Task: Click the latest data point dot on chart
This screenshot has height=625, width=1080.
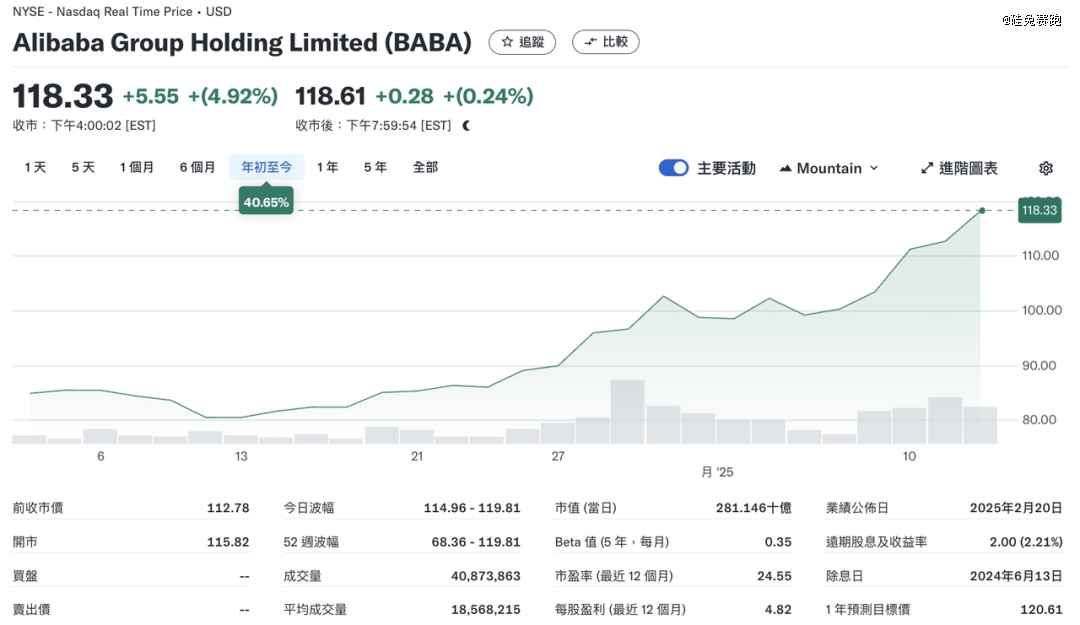Action: 982,210
